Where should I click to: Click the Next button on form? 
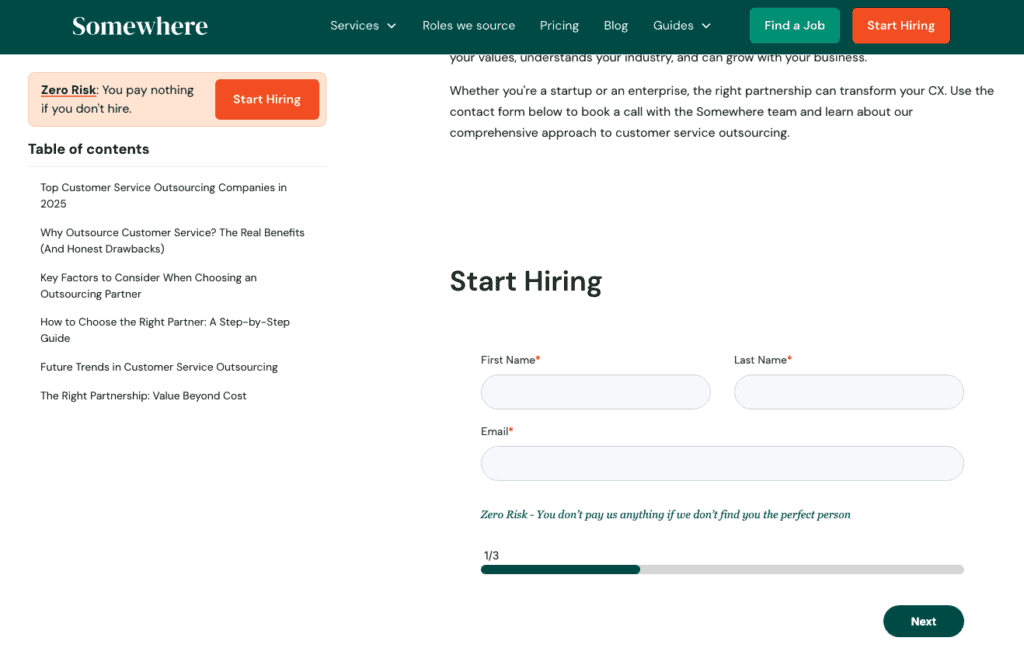click(x=923, y=621)
